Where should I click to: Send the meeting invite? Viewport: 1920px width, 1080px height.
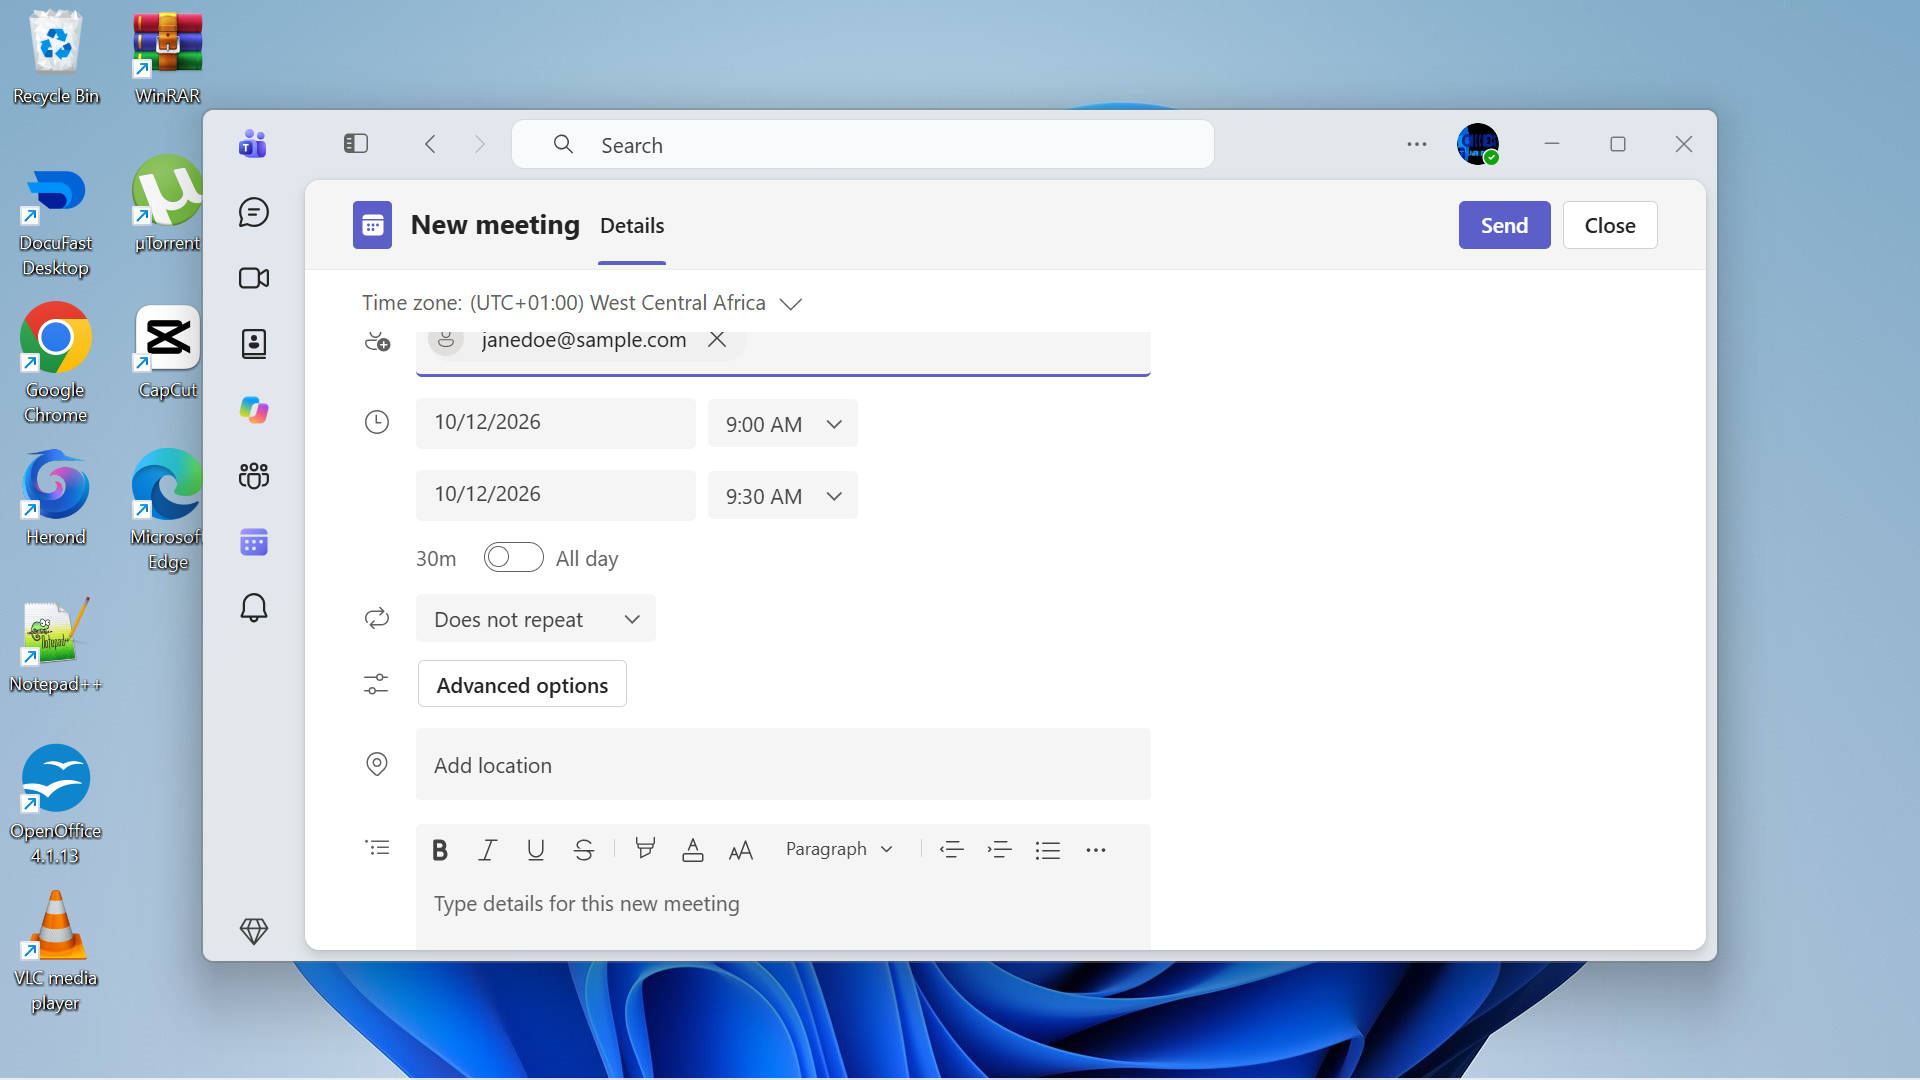tap(1504, 225)
